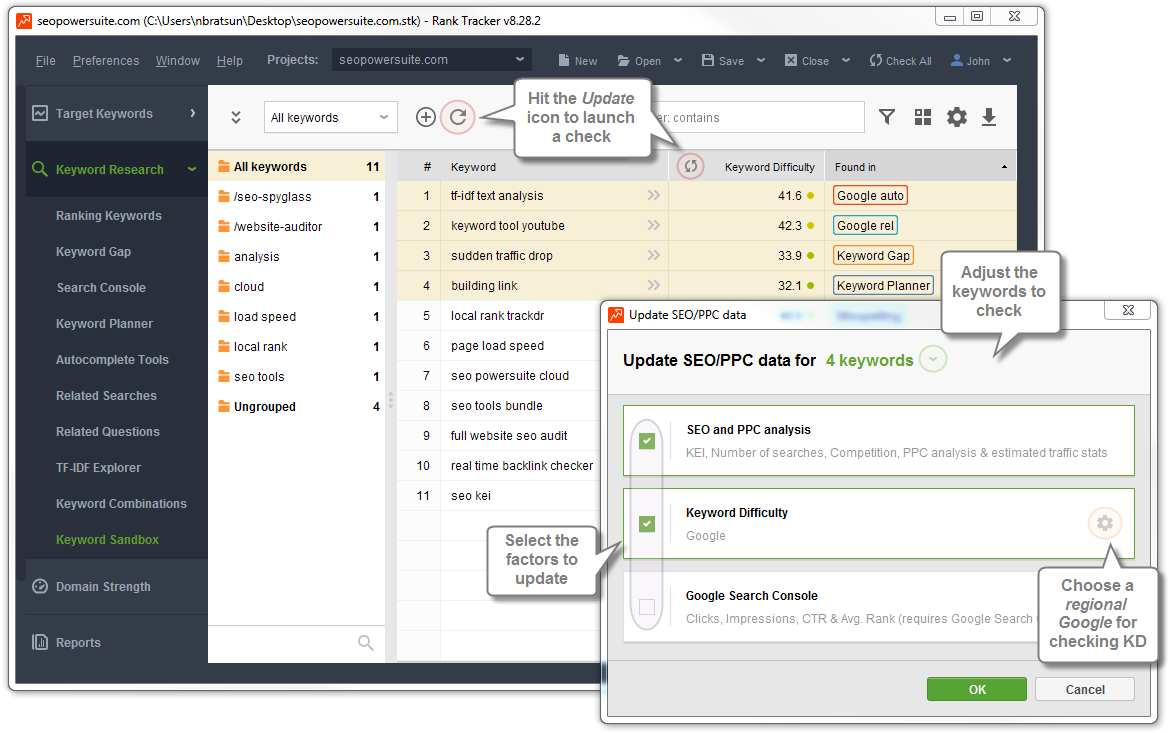Click the Keyword Gap tag in table
The image size is (1170, 733).
click(x=873, y=255)
